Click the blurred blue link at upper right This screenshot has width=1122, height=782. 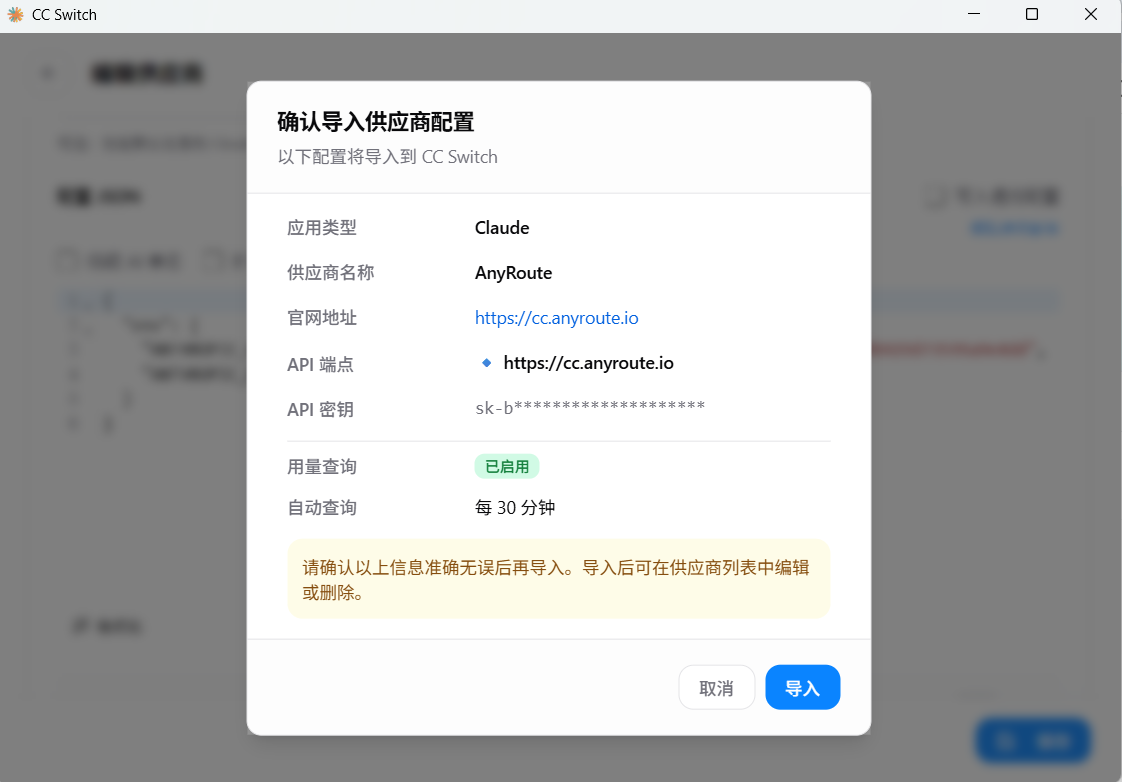coord(1014,228)
